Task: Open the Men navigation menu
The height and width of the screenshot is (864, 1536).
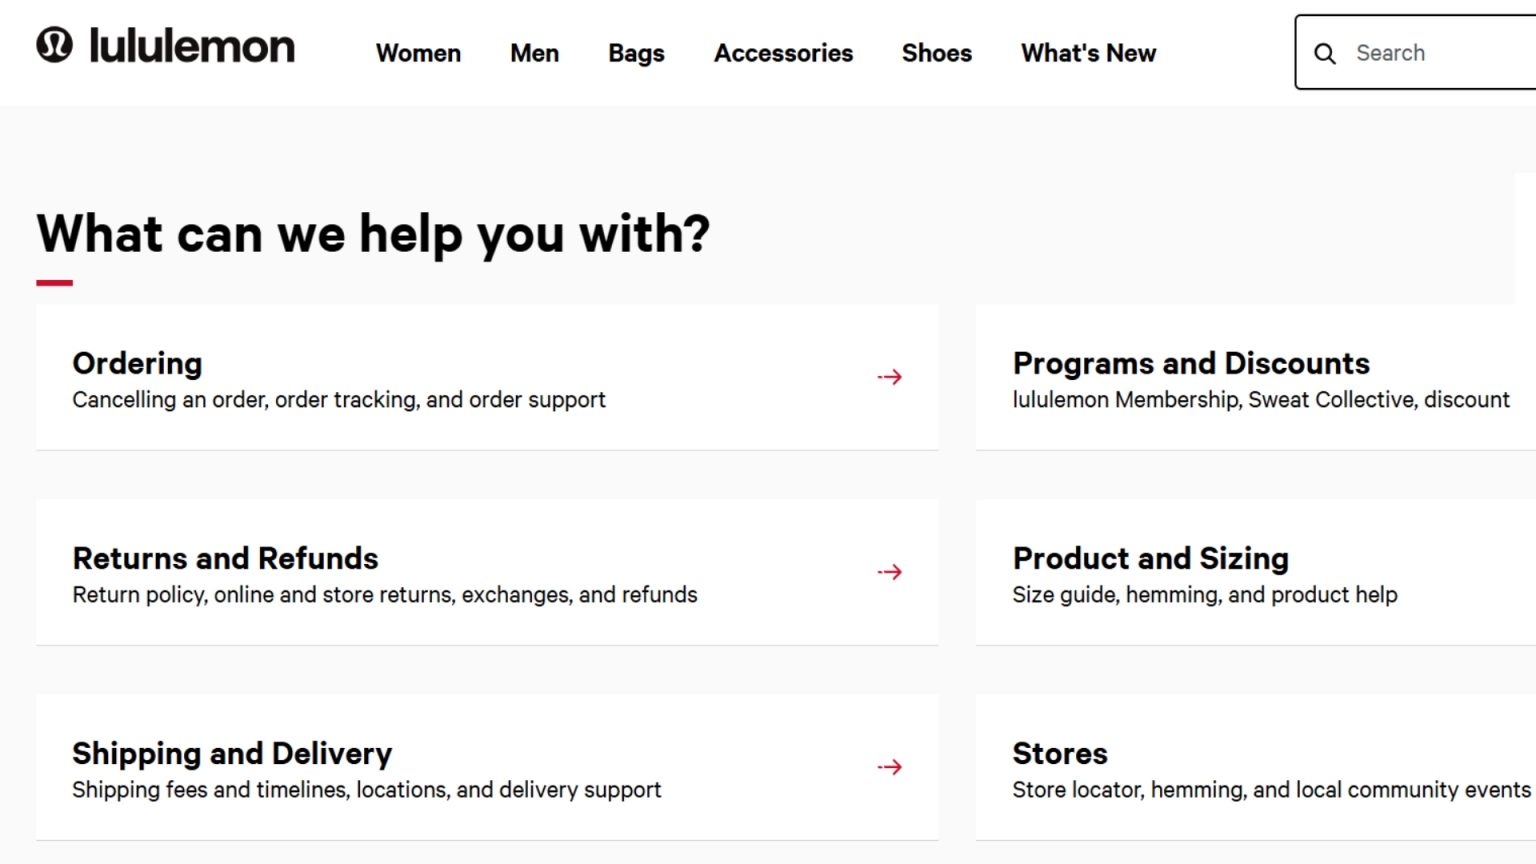Action: (534, 53)
